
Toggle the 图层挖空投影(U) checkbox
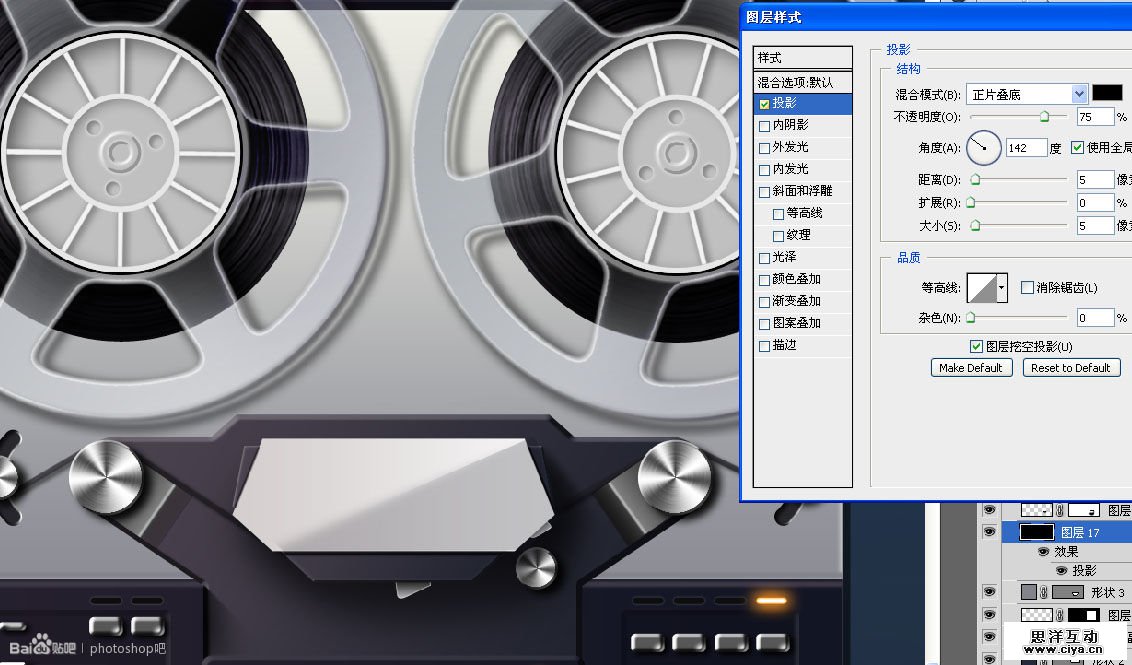click(x=976, y=347)
